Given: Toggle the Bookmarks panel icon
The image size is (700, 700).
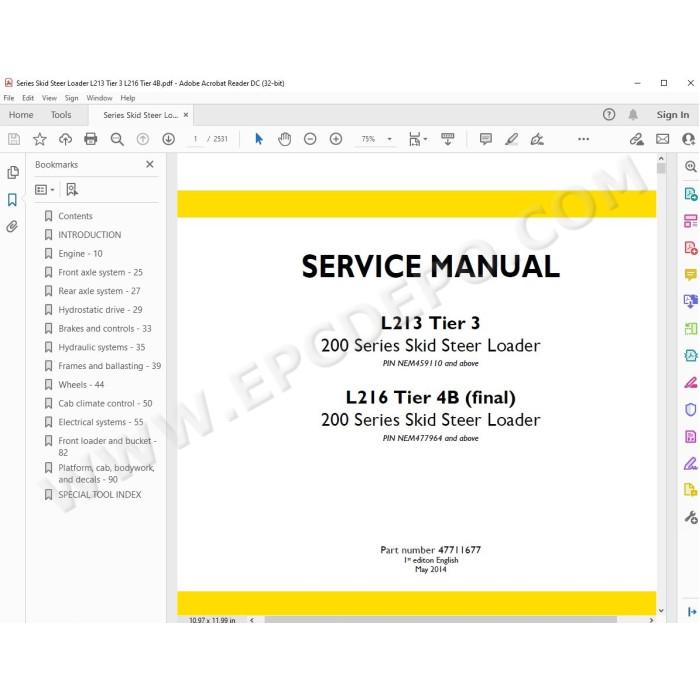Looking at the screenshot, I should click(x=12, y=200).
